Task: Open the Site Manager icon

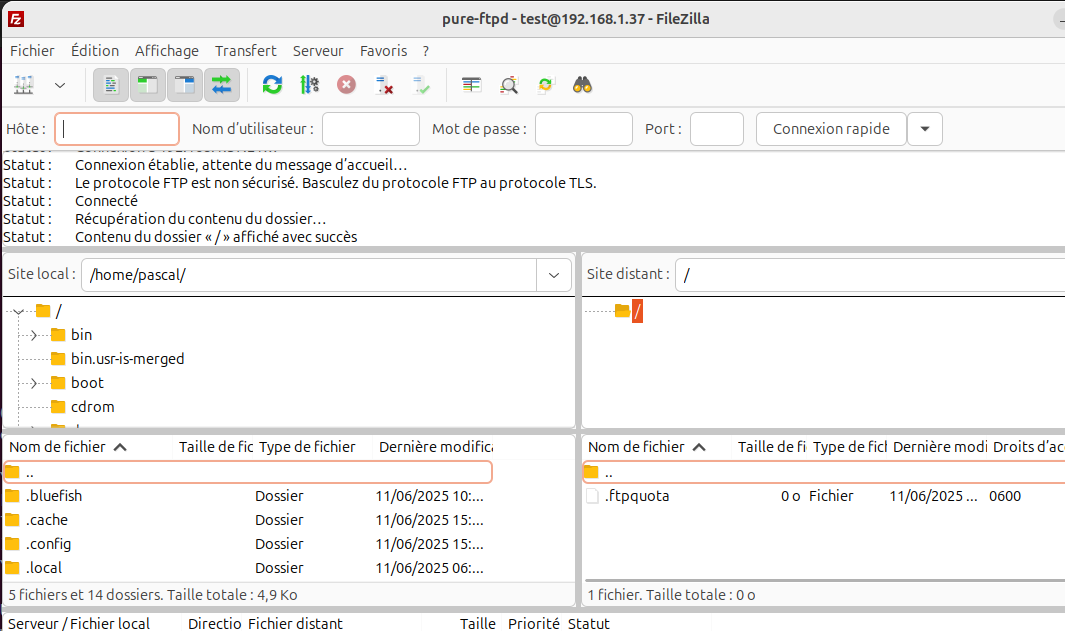Action: (24, 85)
